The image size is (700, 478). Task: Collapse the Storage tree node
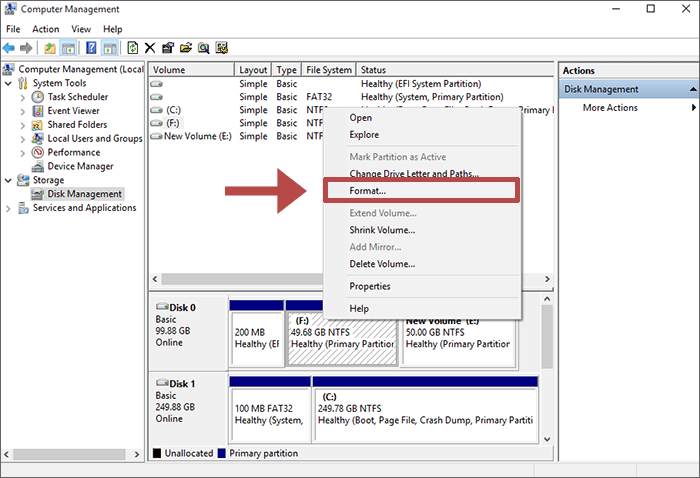(8, 180)
